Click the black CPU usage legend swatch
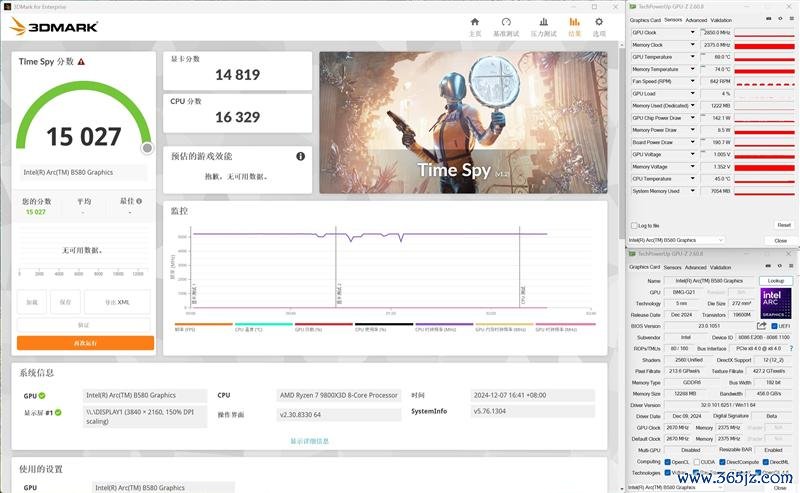Image resolution: width=800 pixels, height=493 pixels. click(384, 324)
